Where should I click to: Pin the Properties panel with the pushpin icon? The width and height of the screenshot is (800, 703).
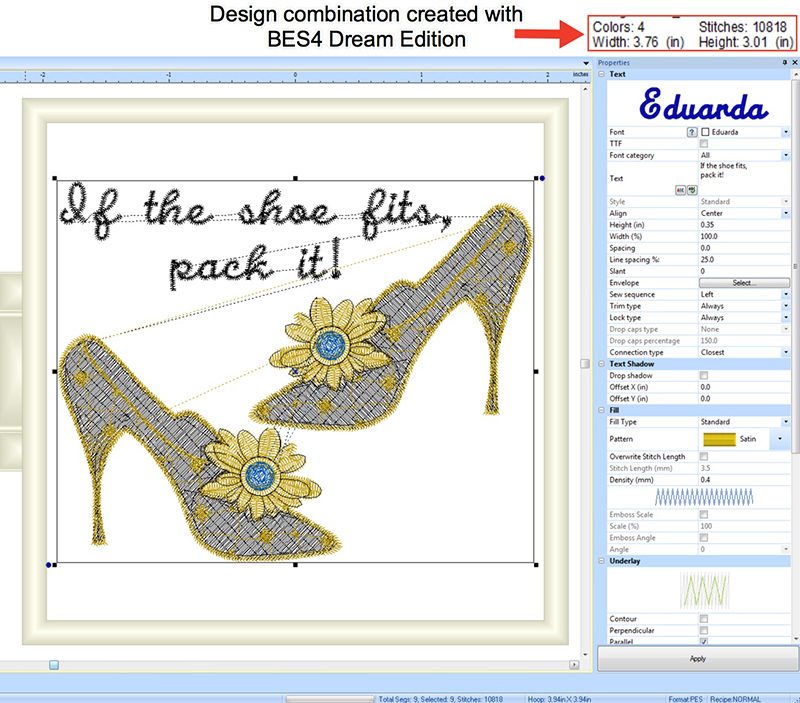click(x=784, y=62)
